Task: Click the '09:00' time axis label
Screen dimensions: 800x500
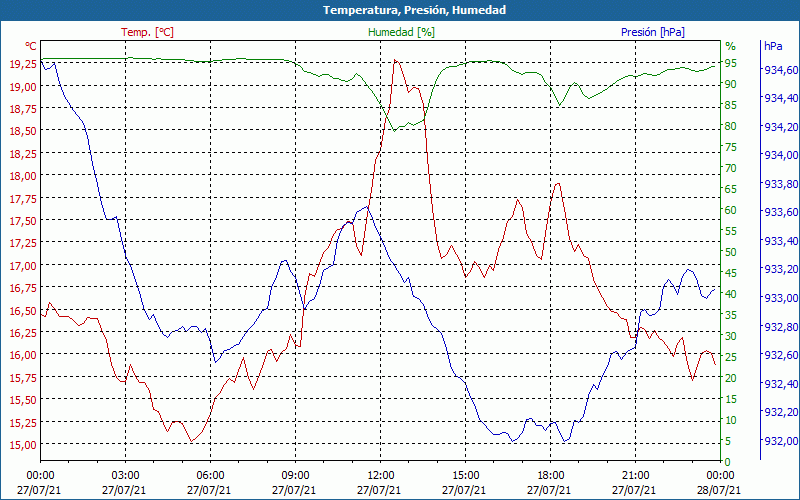Action: [x=295, y=477]
